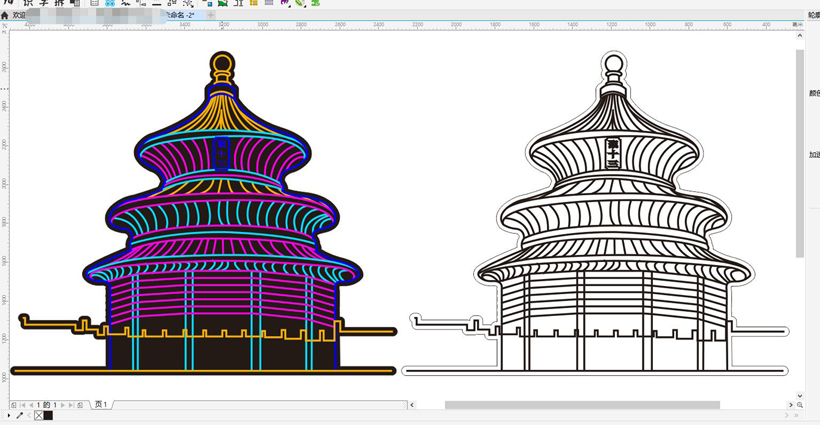Select the blue plaque on colored pagoda
820x425 pixels.
(222, 154)
